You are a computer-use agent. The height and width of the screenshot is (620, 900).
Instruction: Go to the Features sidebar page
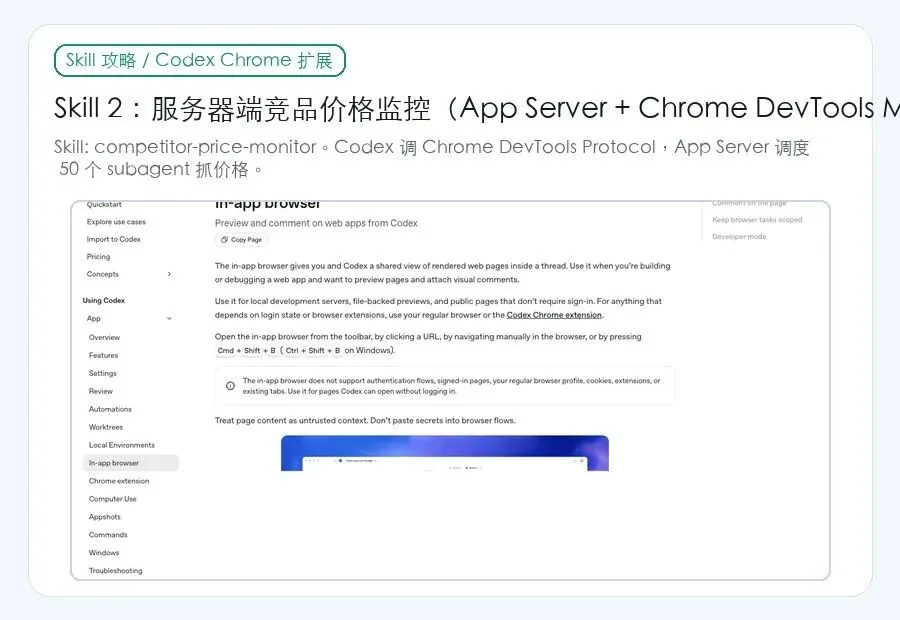(103, 355)
